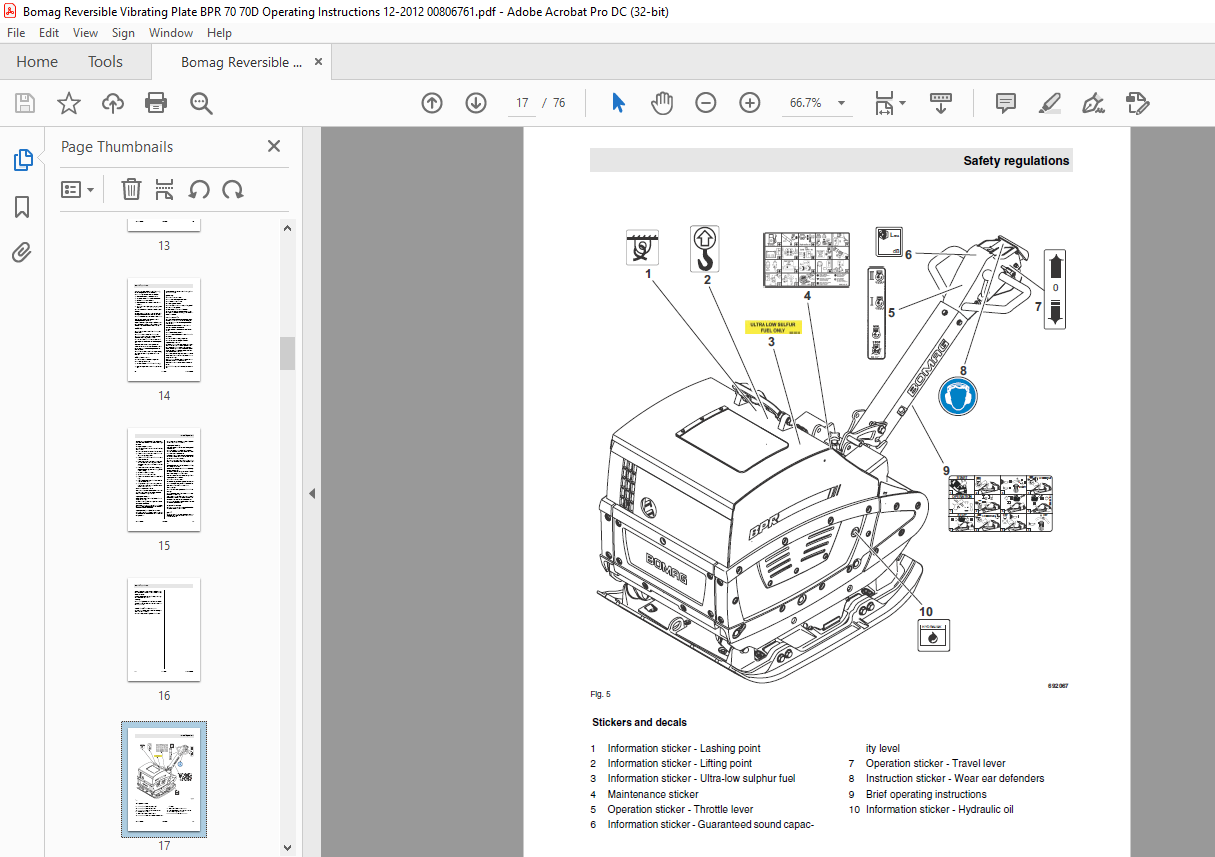This screenshot has width=1215, height=857.
Task: Switch to the Tools tab
Action: tap(105, 62)
